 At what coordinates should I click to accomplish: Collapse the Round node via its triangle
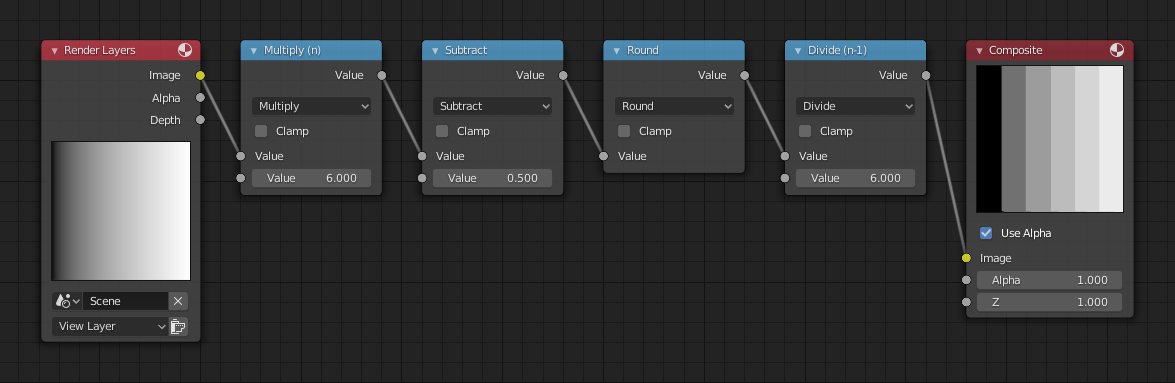pyautogui.click(x=617, y=51)
